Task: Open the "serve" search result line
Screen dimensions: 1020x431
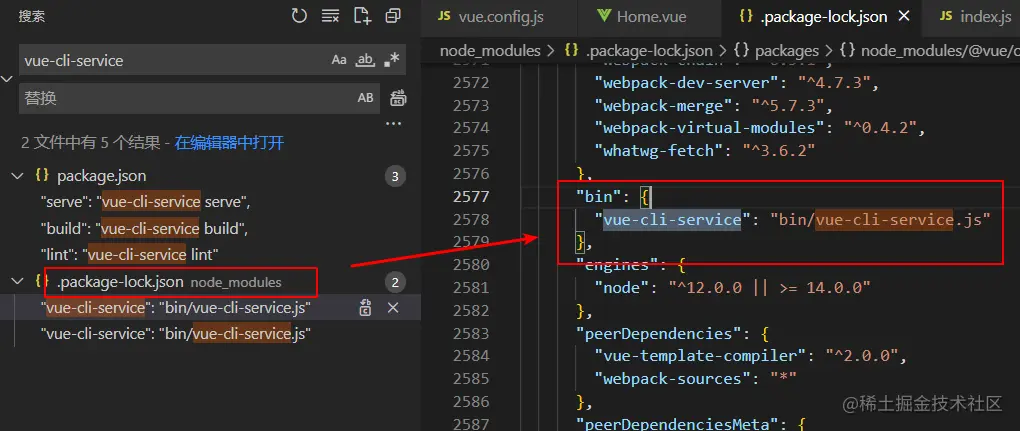Action: [x=145, y=202]
